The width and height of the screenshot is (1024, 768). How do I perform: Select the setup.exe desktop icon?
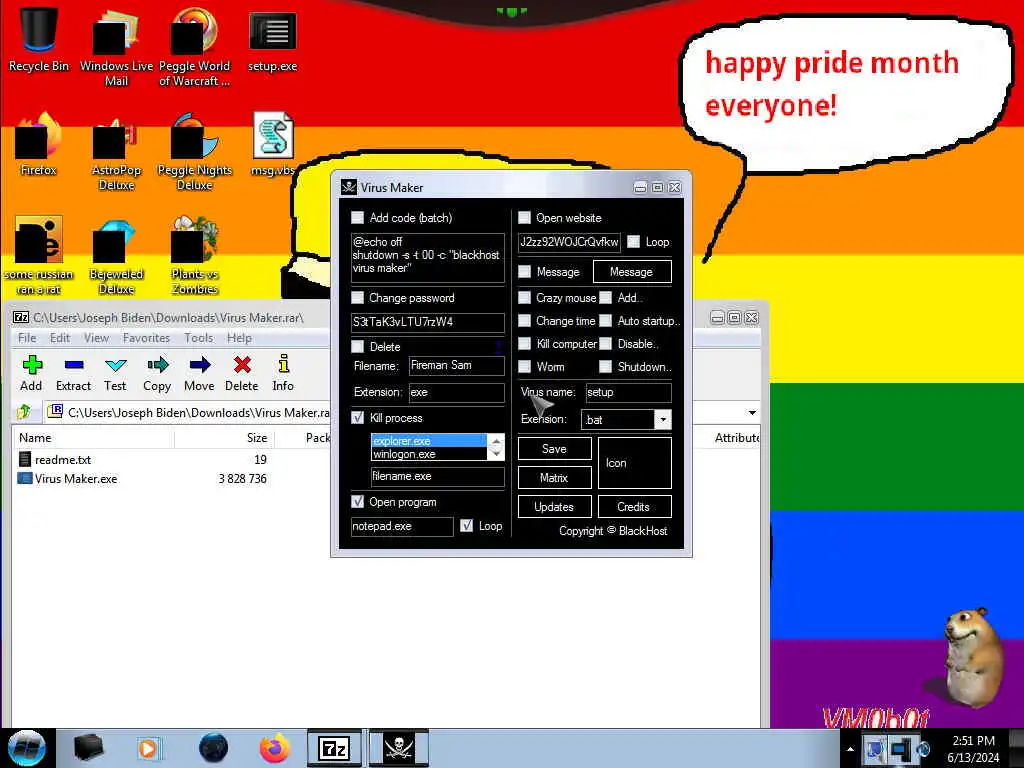(272, 40)
